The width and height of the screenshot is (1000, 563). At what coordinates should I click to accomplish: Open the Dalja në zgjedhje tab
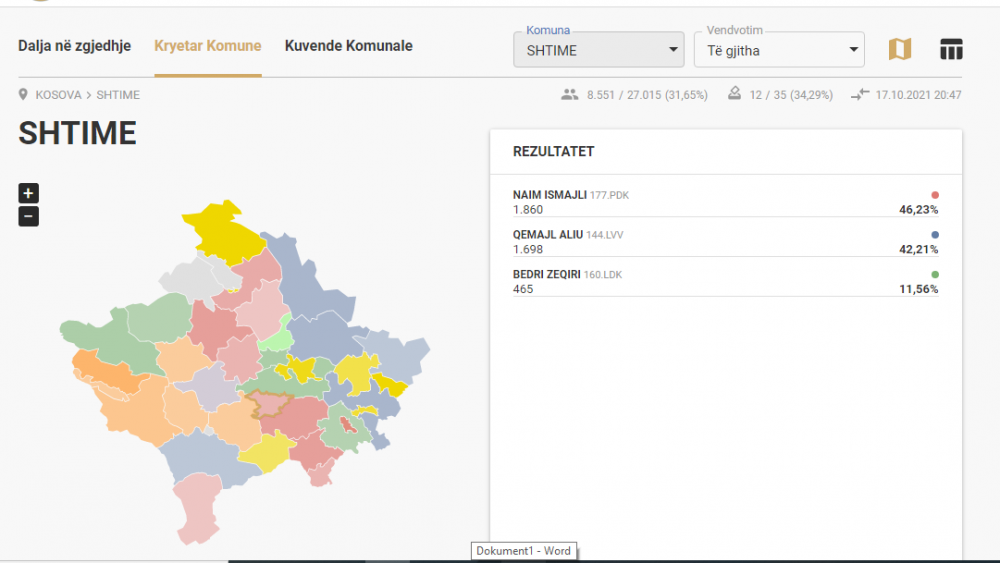tap(74, 46)
